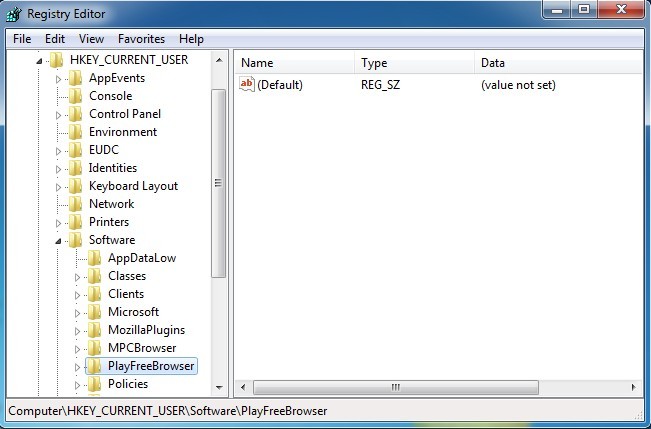The height and width of the screenshot is (429, 651).
Task: Sort by the Type column header
Action: 414,63
